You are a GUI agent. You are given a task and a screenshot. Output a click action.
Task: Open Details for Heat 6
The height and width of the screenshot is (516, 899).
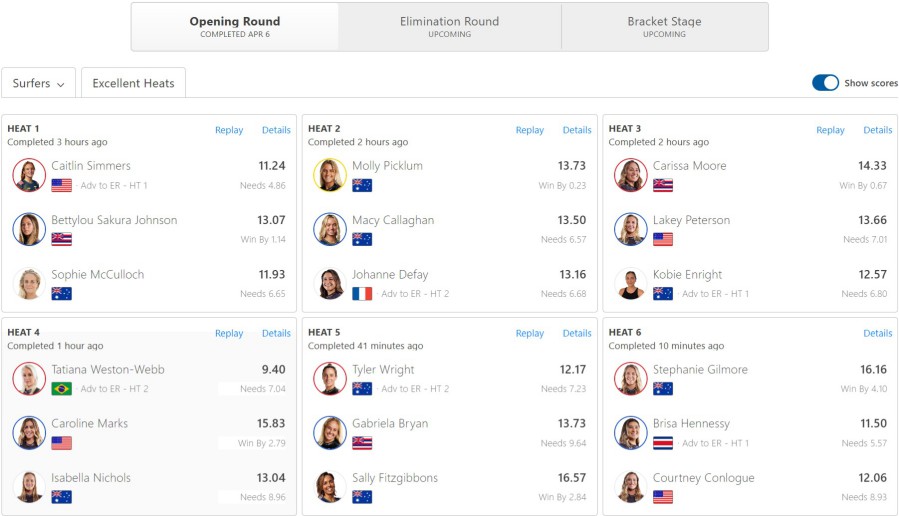[x=878, y=333]
